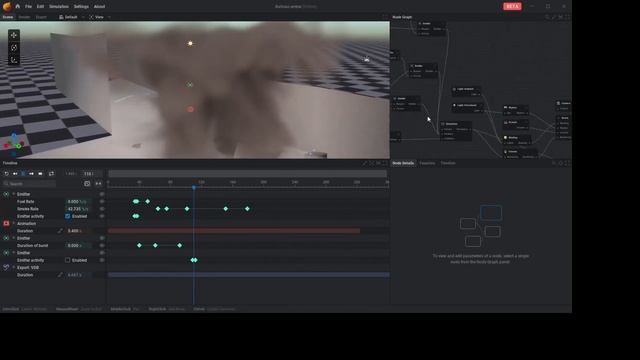Check the unchecked Emitter activity Enabled checkbox

(68, 260)
